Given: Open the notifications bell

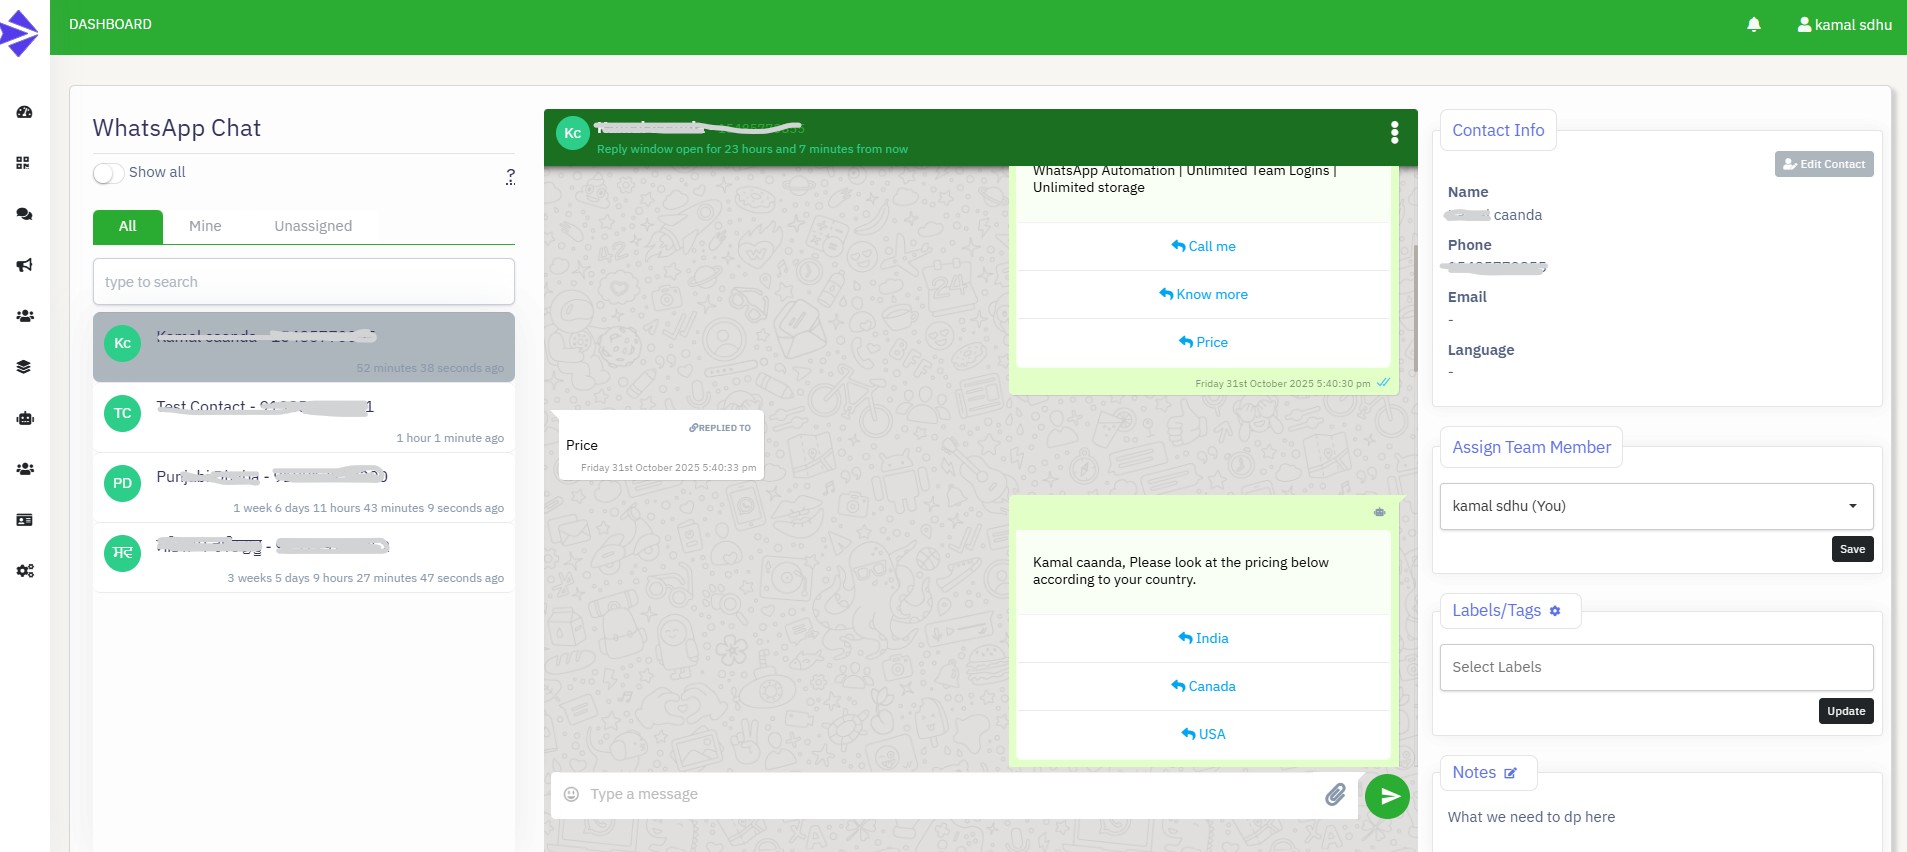Looking at the screenshot, I should [x=1753, y=25].
